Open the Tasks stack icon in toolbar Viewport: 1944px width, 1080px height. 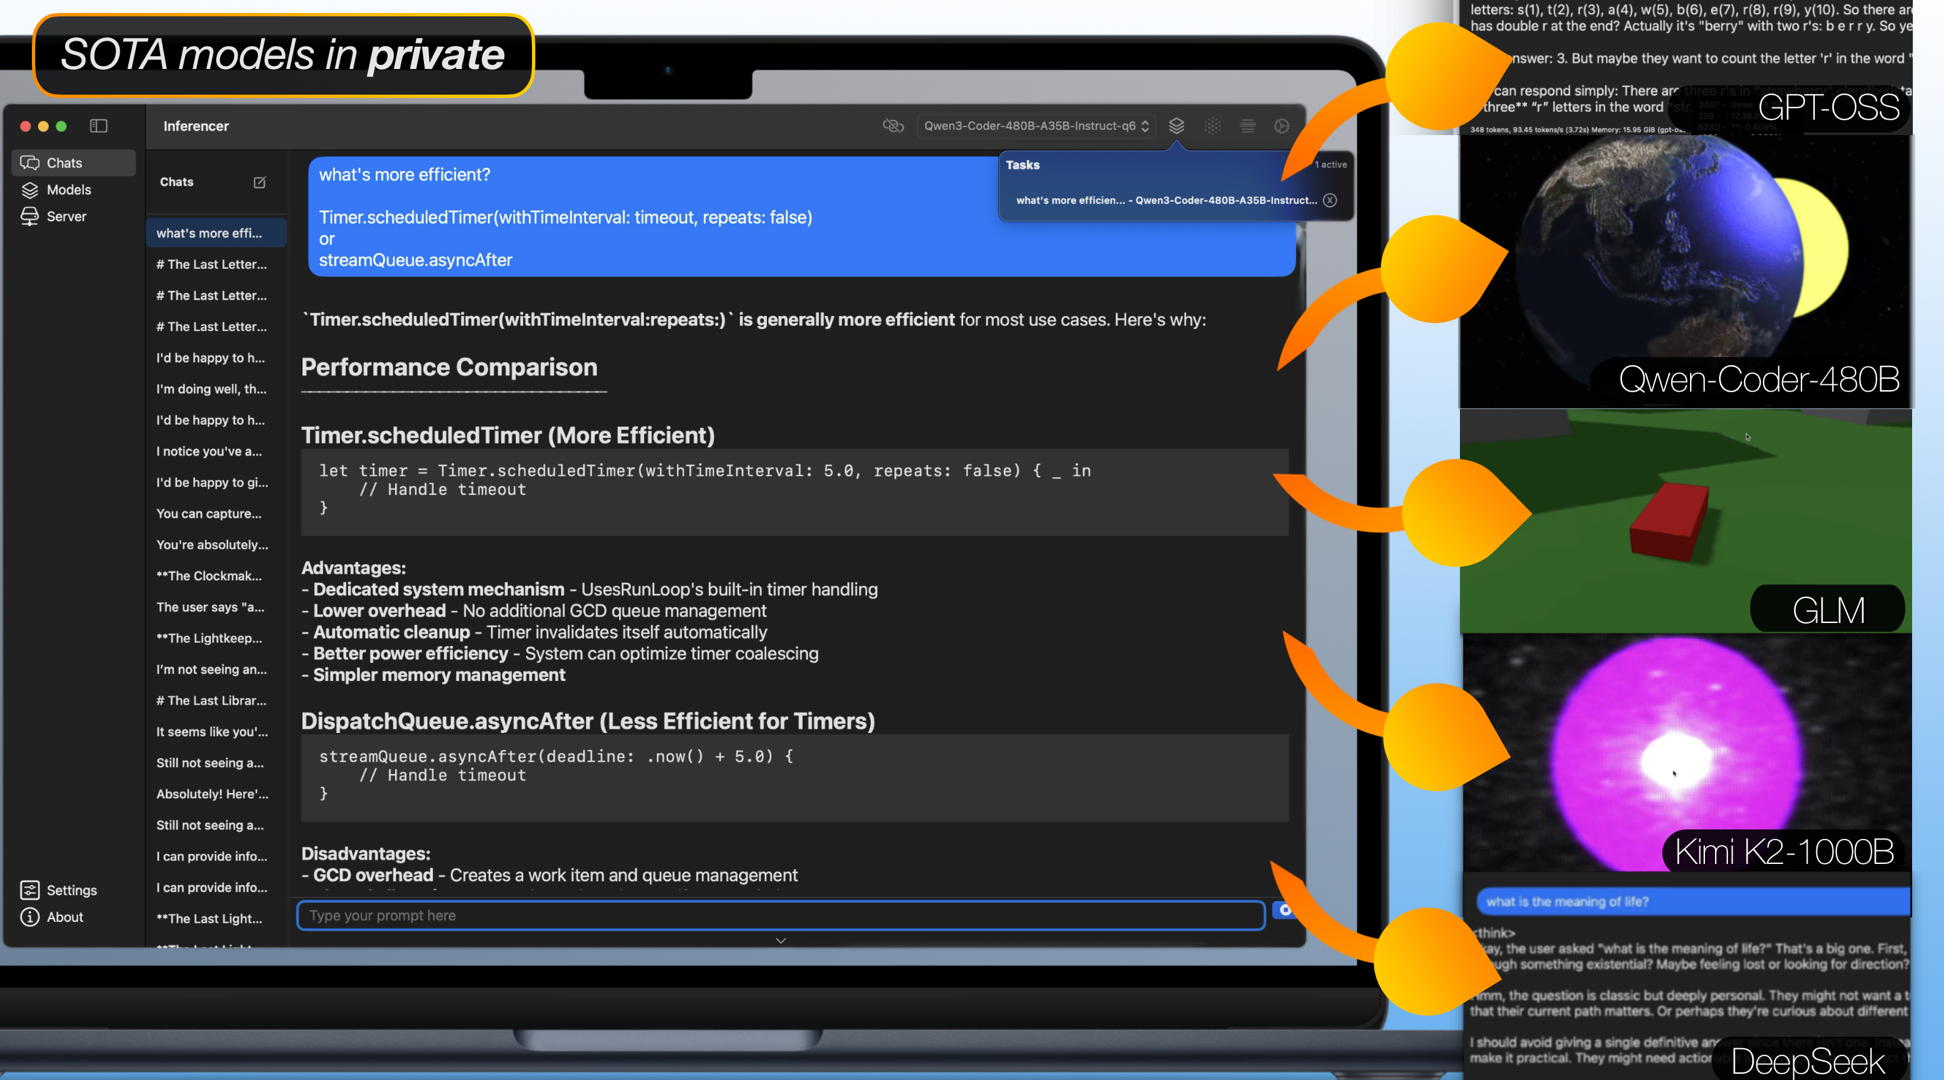[1176, 126]
